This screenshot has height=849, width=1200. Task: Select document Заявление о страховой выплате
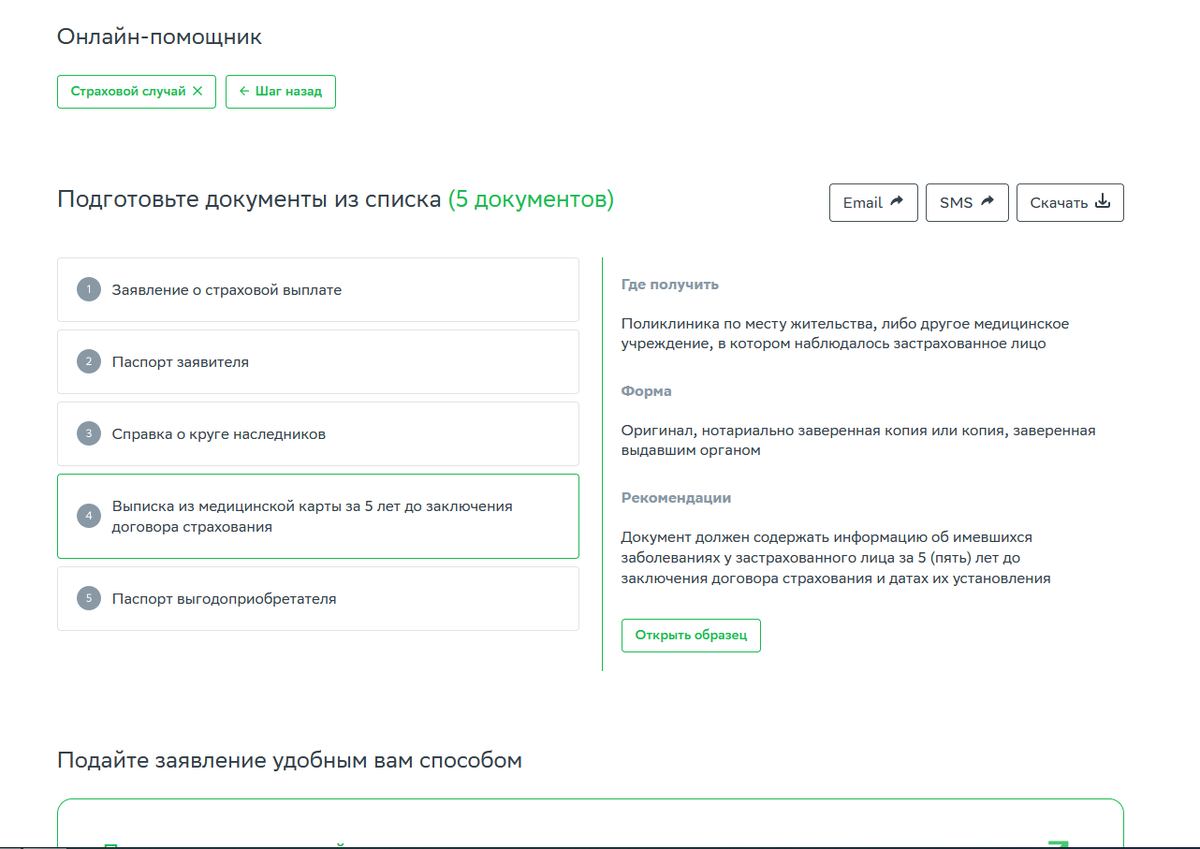pos(318,290)
